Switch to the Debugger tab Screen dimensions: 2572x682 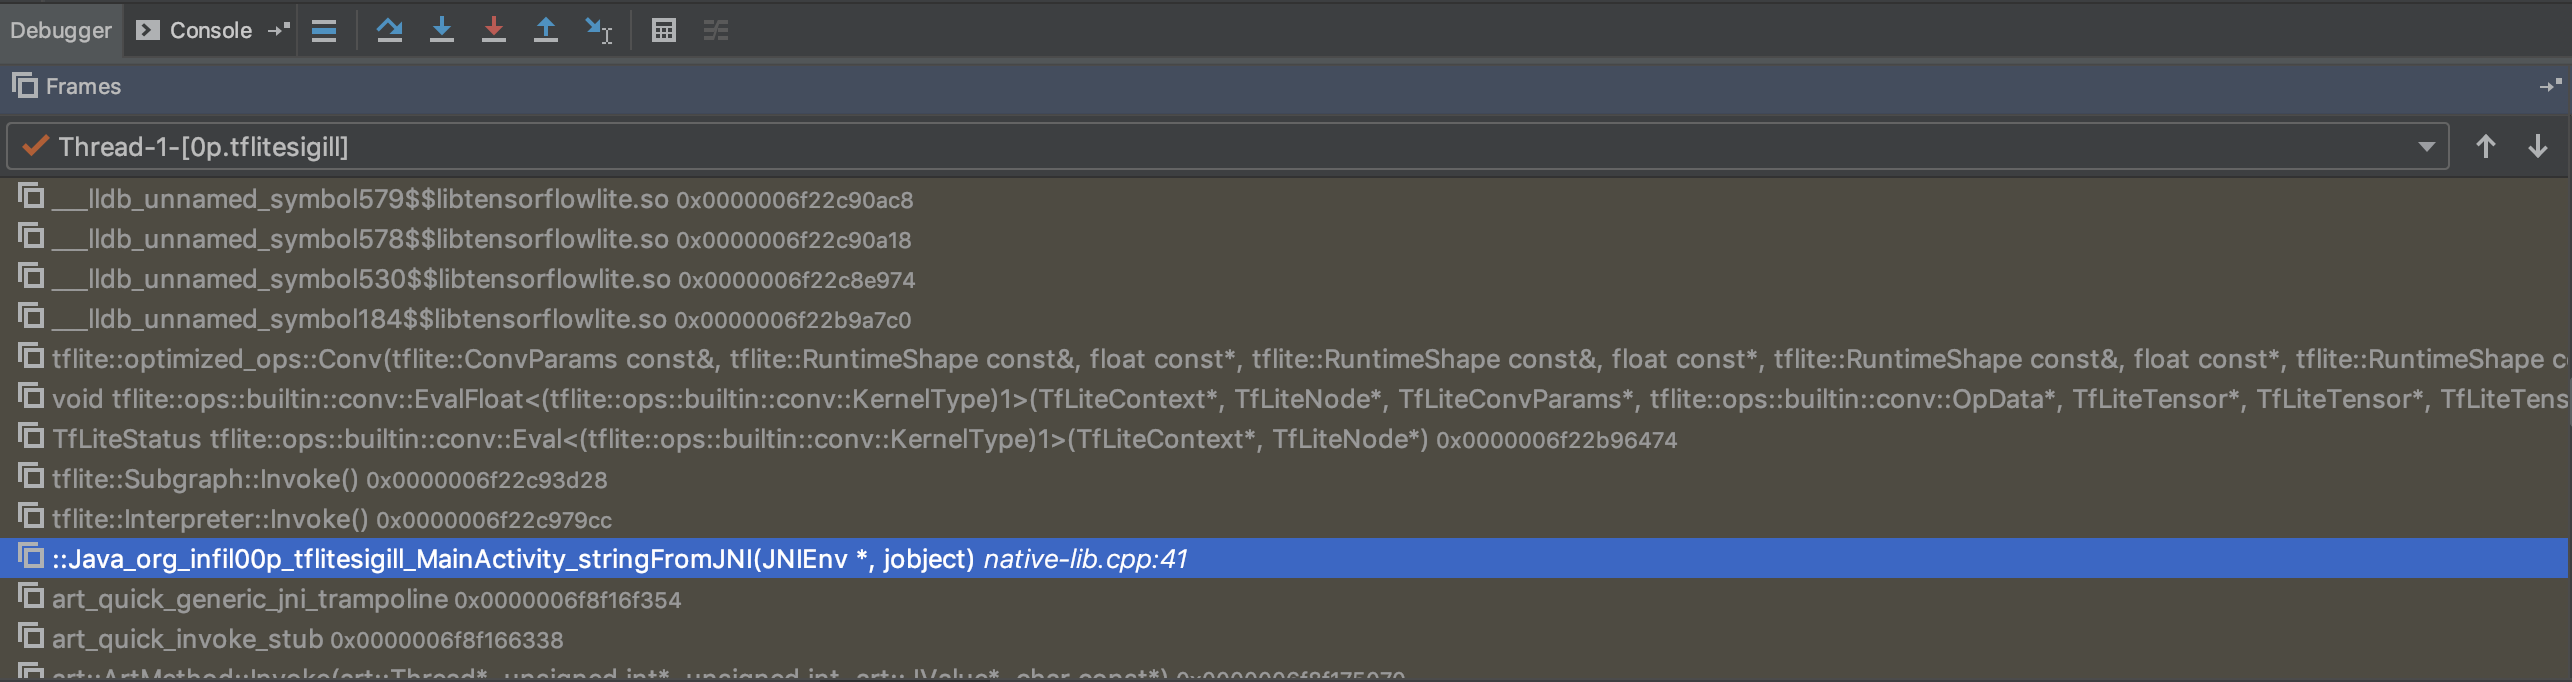[60, 30]
